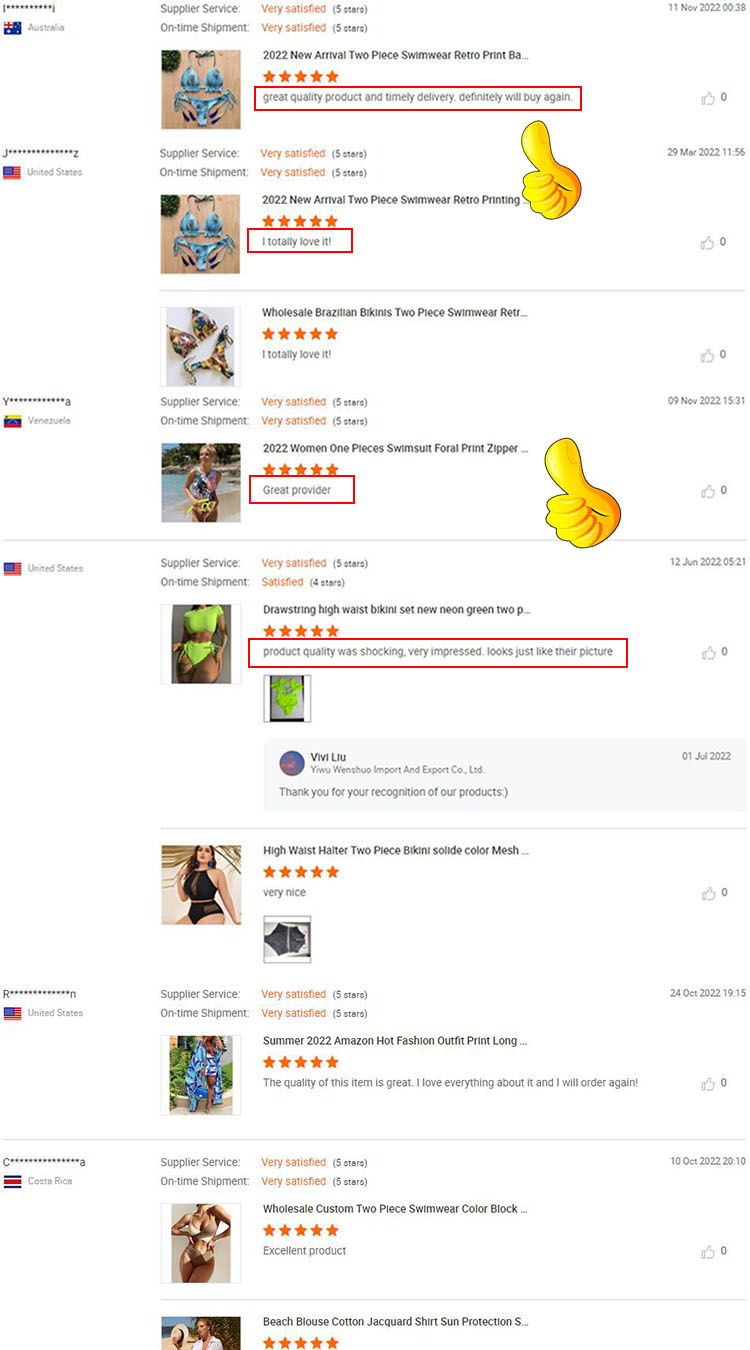
Task: Click thumbs-up on 'I will order again' review
Action: (708, 1083)
